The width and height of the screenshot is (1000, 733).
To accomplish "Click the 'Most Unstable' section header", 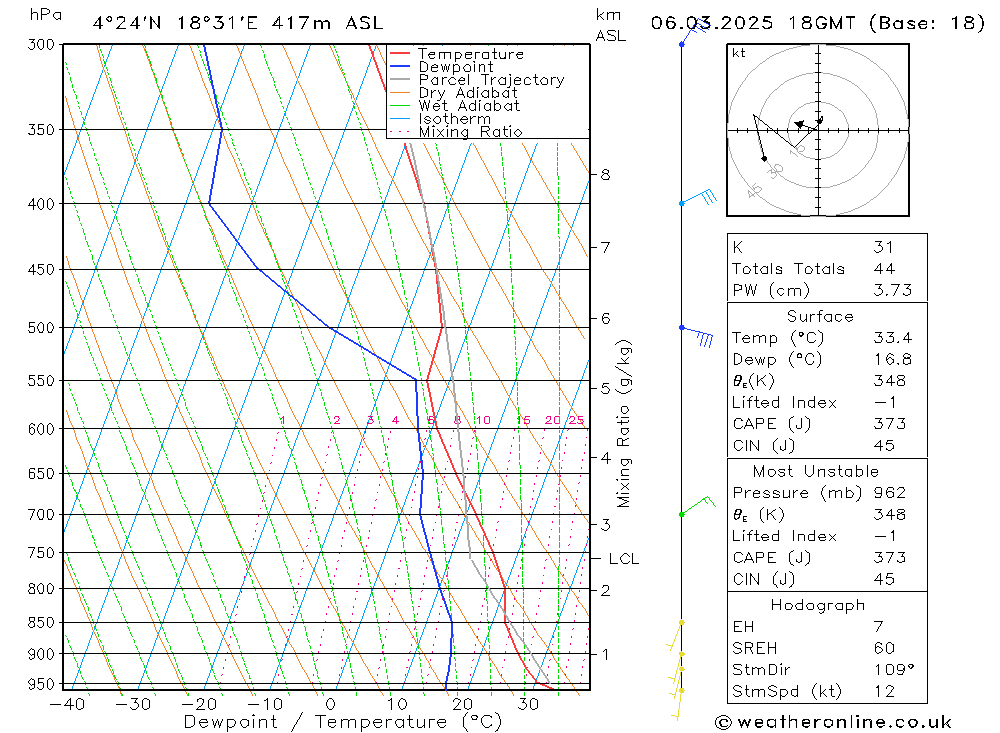I will pos(816,471).
